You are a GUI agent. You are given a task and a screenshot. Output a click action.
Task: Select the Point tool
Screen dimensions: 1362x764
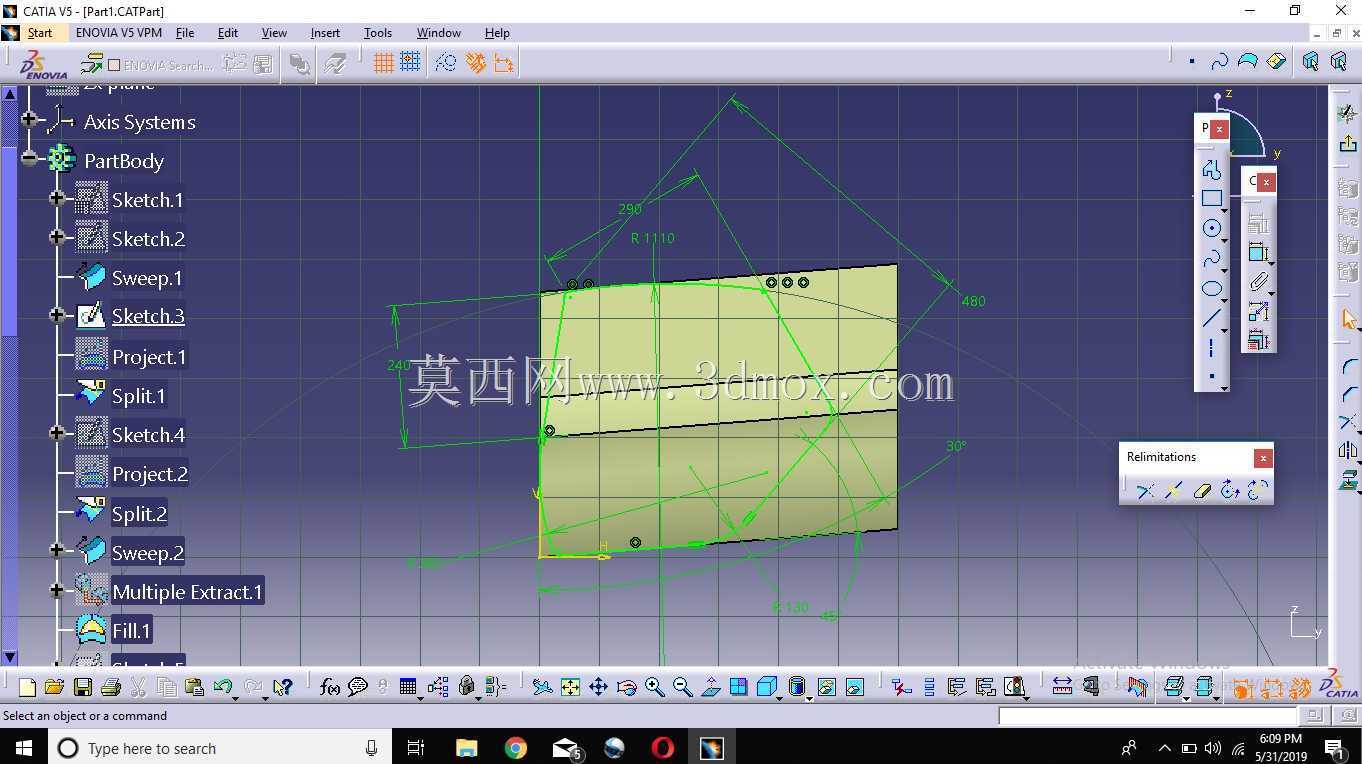point(1211,377)
